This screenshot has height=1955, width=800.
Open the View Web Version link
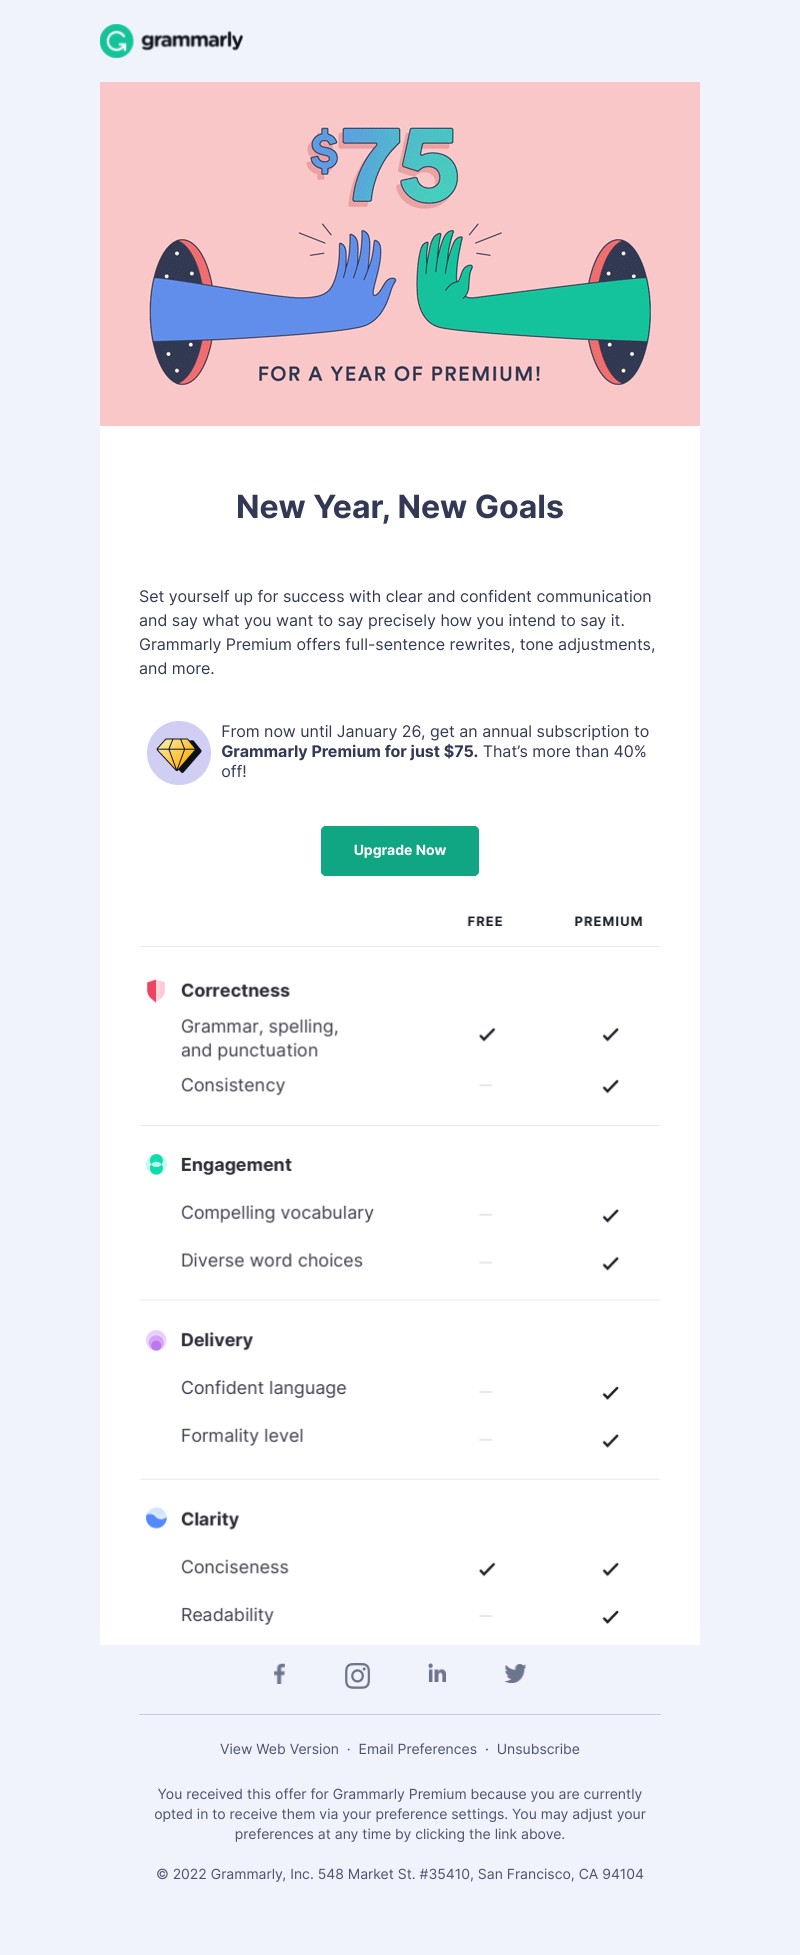279,1749
